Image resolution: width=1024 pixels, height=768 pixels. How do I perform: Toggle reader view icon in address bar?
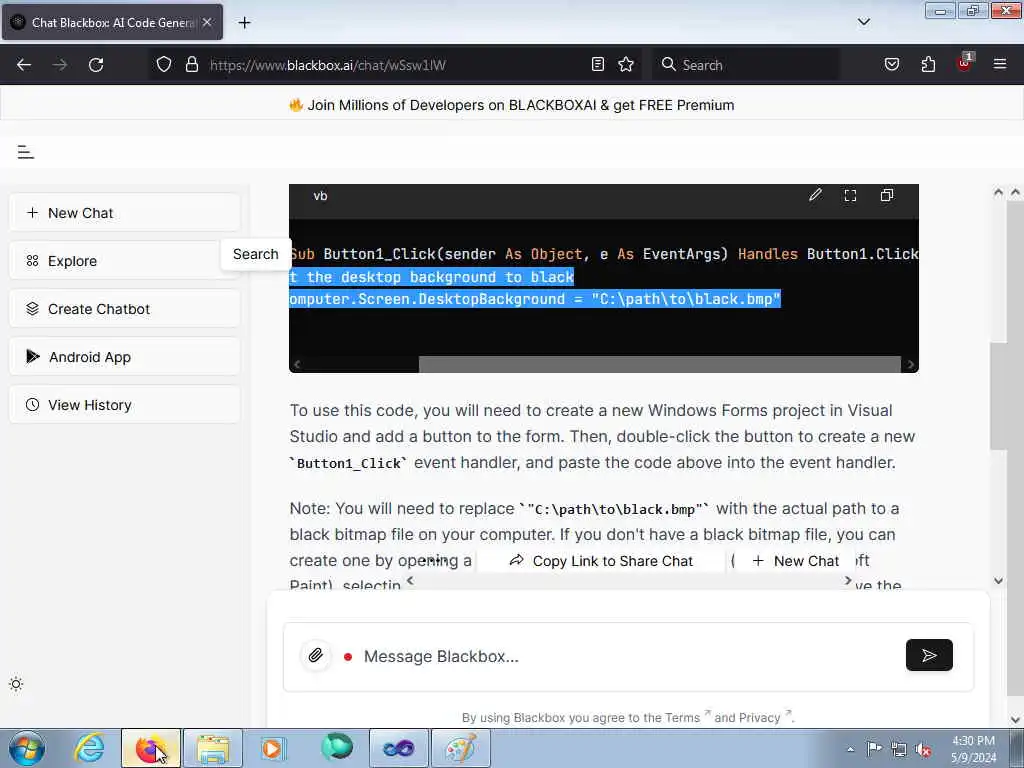click(x=598, y=64)
